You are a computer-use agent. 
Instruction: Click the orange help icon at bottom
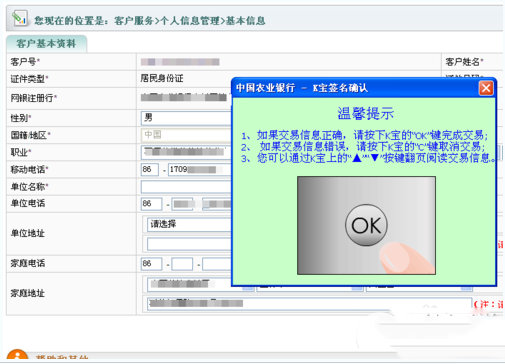(x=17, y=355)
